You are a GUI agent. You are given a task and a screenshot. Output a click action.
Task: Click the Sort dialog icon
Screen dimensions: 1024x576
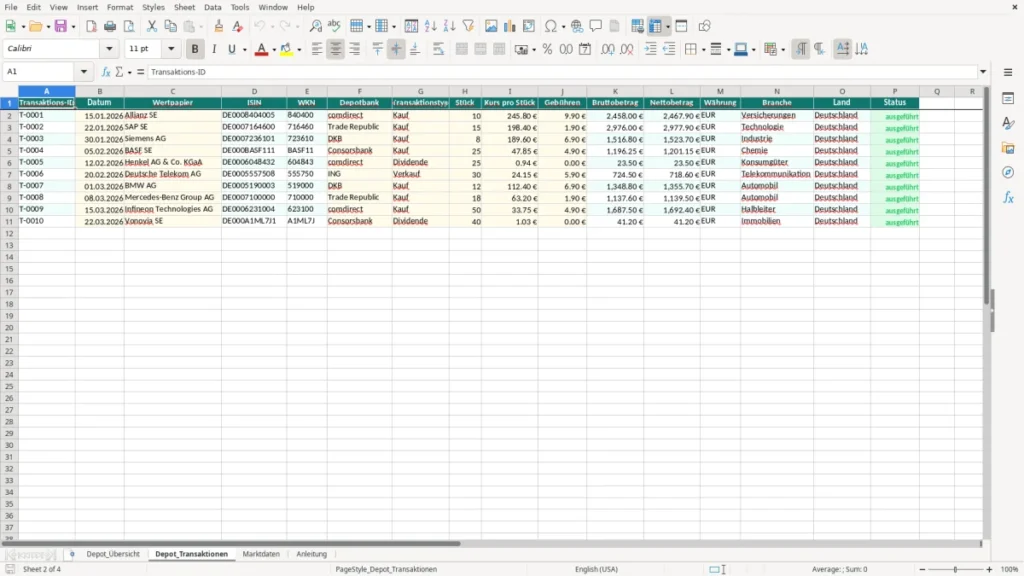pyautogui.click(x=411, y=26)
